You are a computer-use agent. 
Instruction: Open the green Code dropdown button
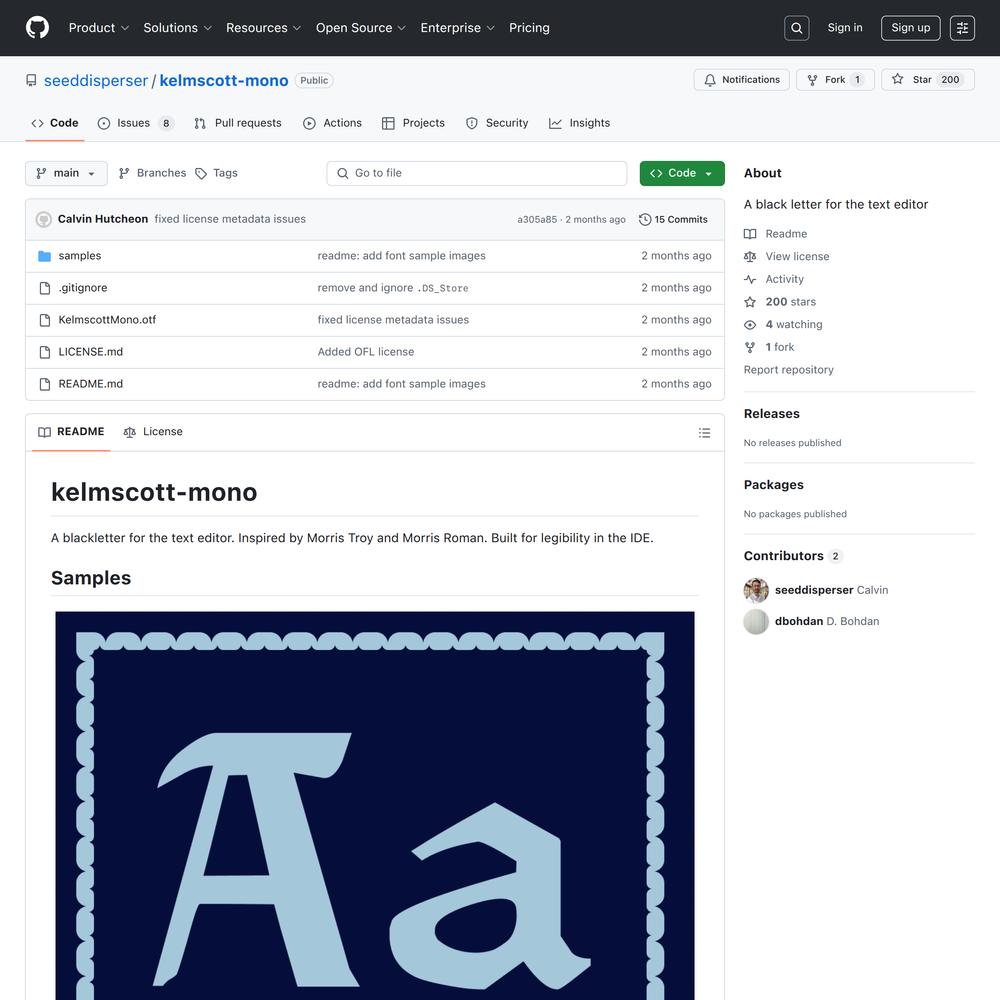682,173
